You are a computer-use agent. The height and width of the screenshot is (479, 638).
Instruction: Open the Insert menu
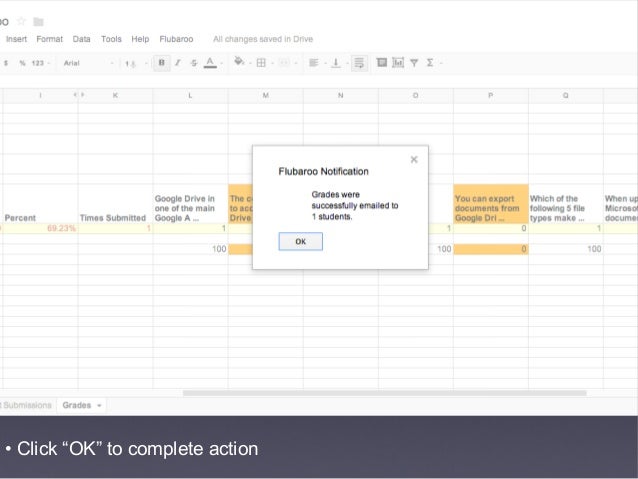pos(16,39)
